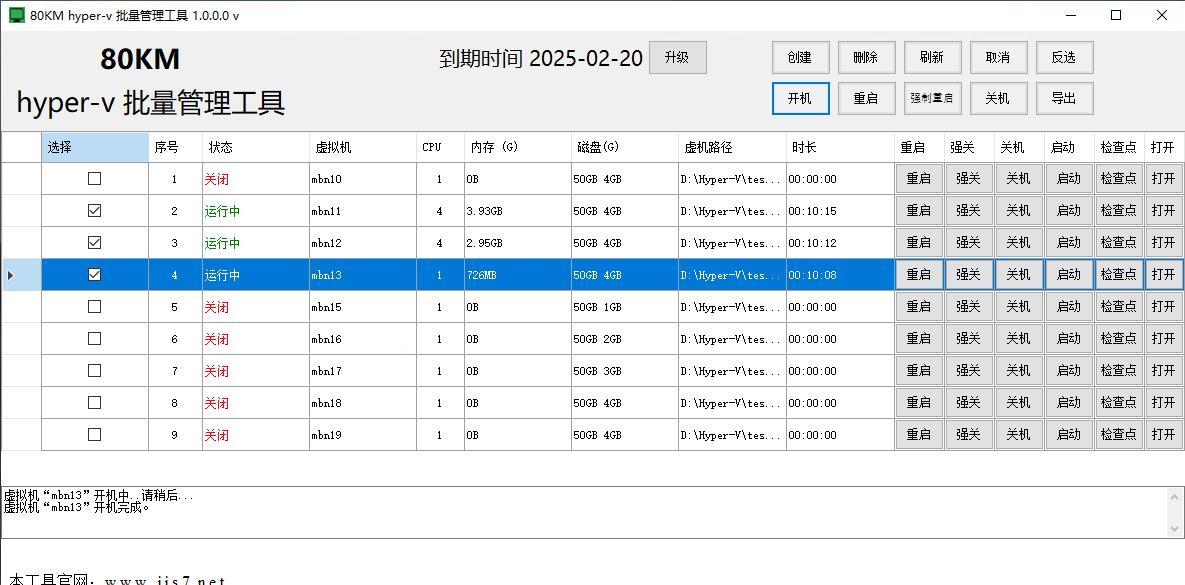Click the 2.95GB memory cell
Screen dimensions: 1185x585
pos(518,243)
